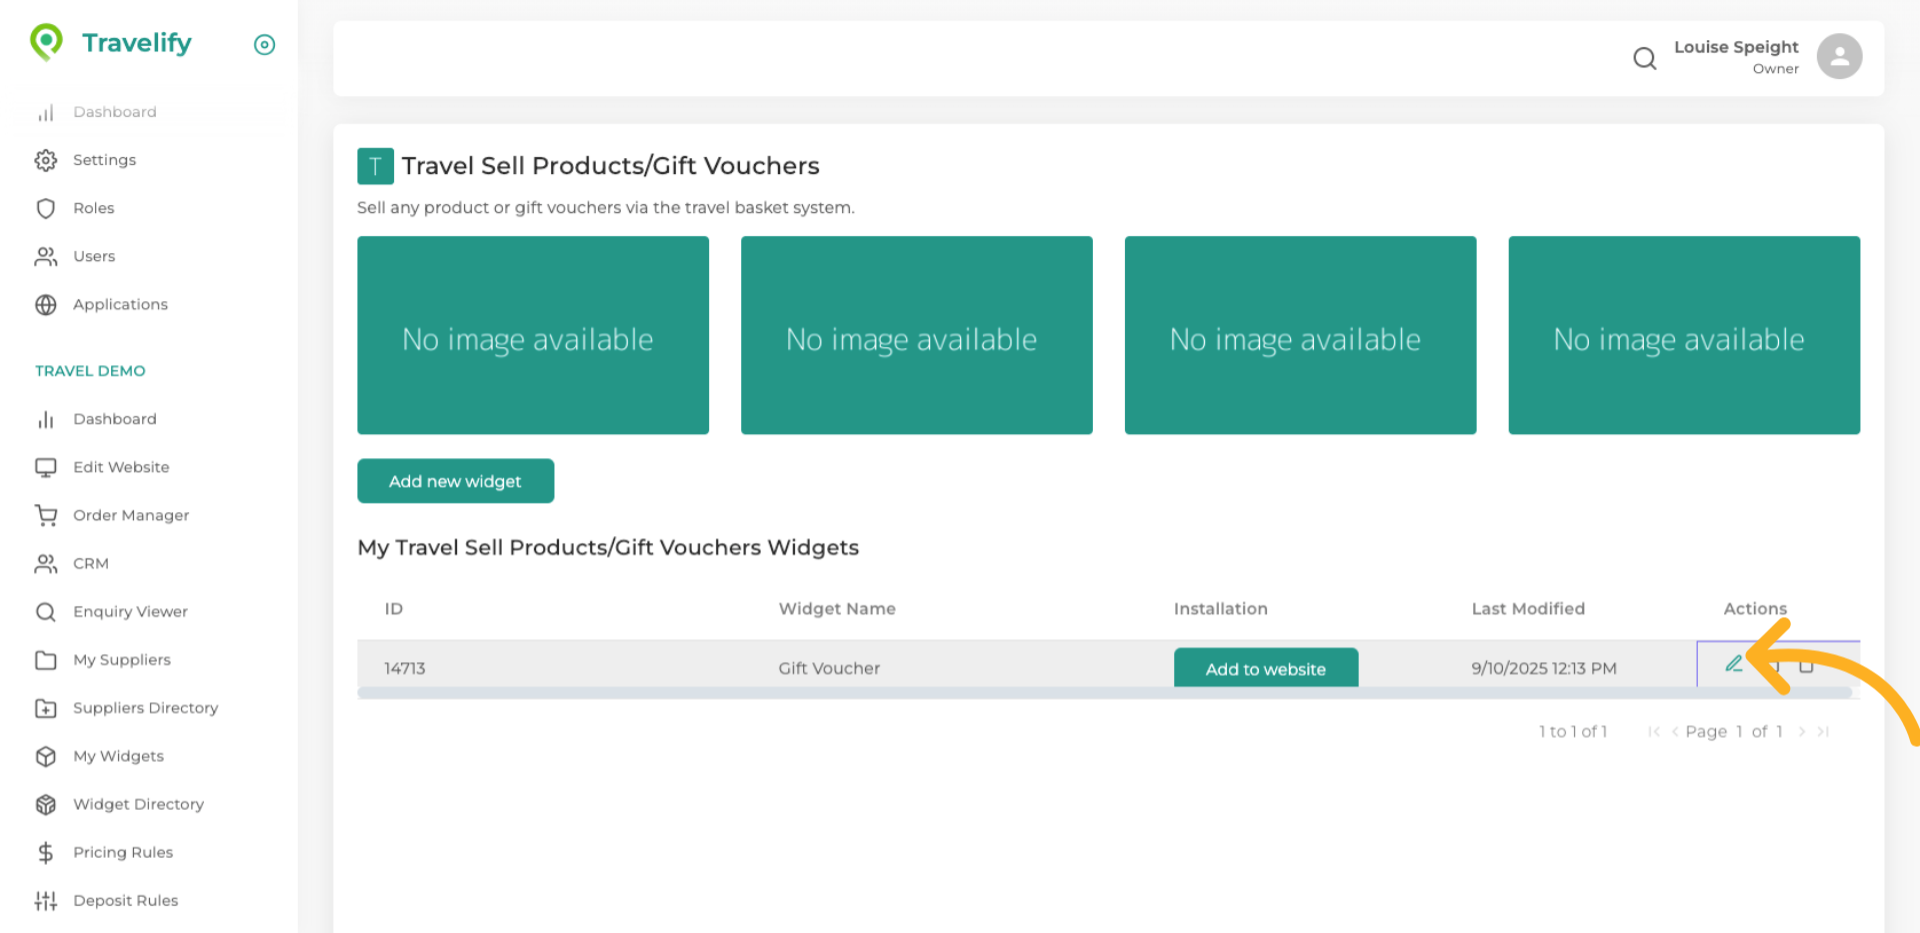Select My Widgets from the sidebar

point(118,756)
